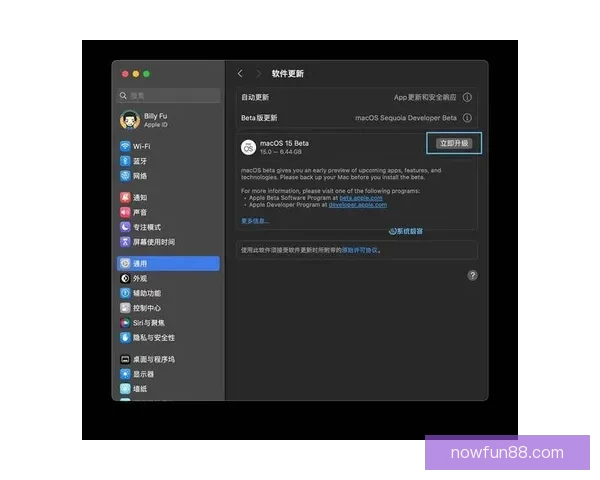The width and height of the screenshot is (600, 480).
Task: Open the Notifications (通知) bell icon
Action: click(125, 198)
